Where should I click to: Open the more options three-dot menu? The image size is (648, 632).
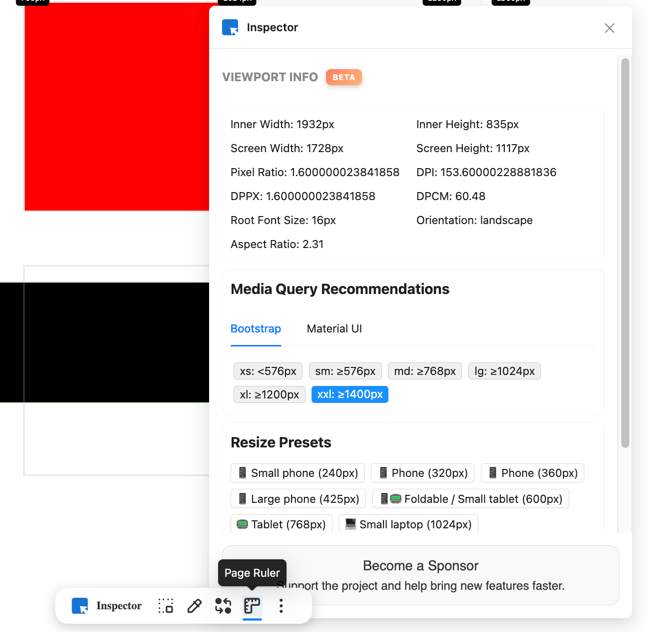pyautogui.click(x=281, y=606)
